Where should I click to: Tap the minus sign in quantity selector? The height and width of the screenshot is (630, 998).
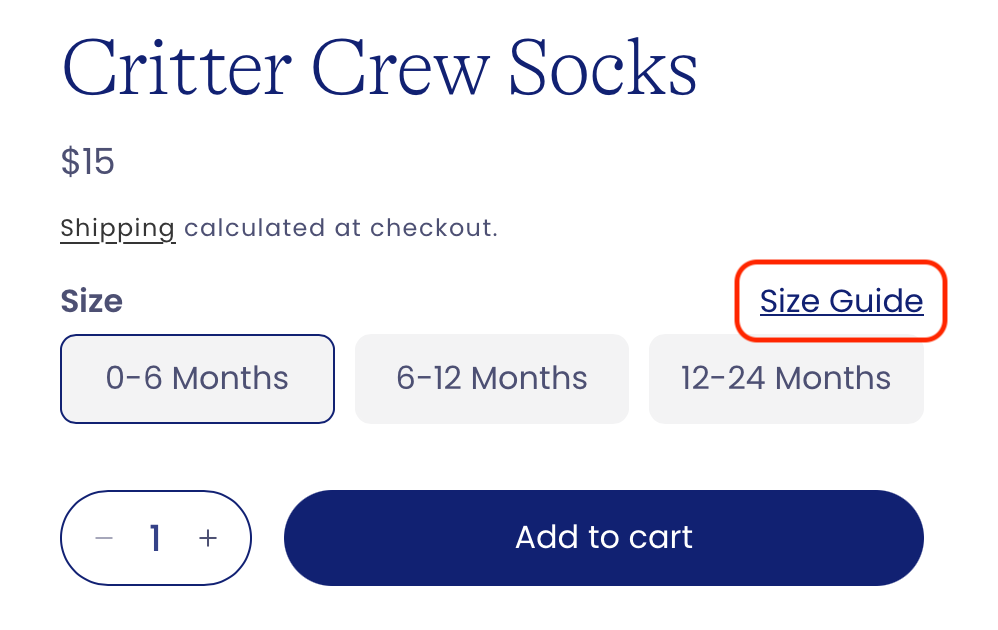point(104,538)
